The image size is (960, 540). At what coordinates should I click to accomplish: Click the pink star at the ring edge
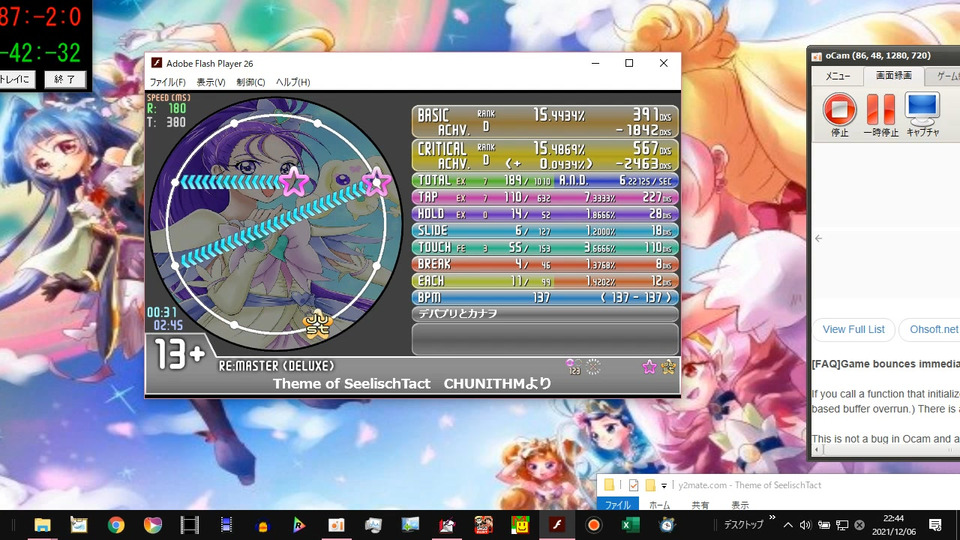point(376,181)
